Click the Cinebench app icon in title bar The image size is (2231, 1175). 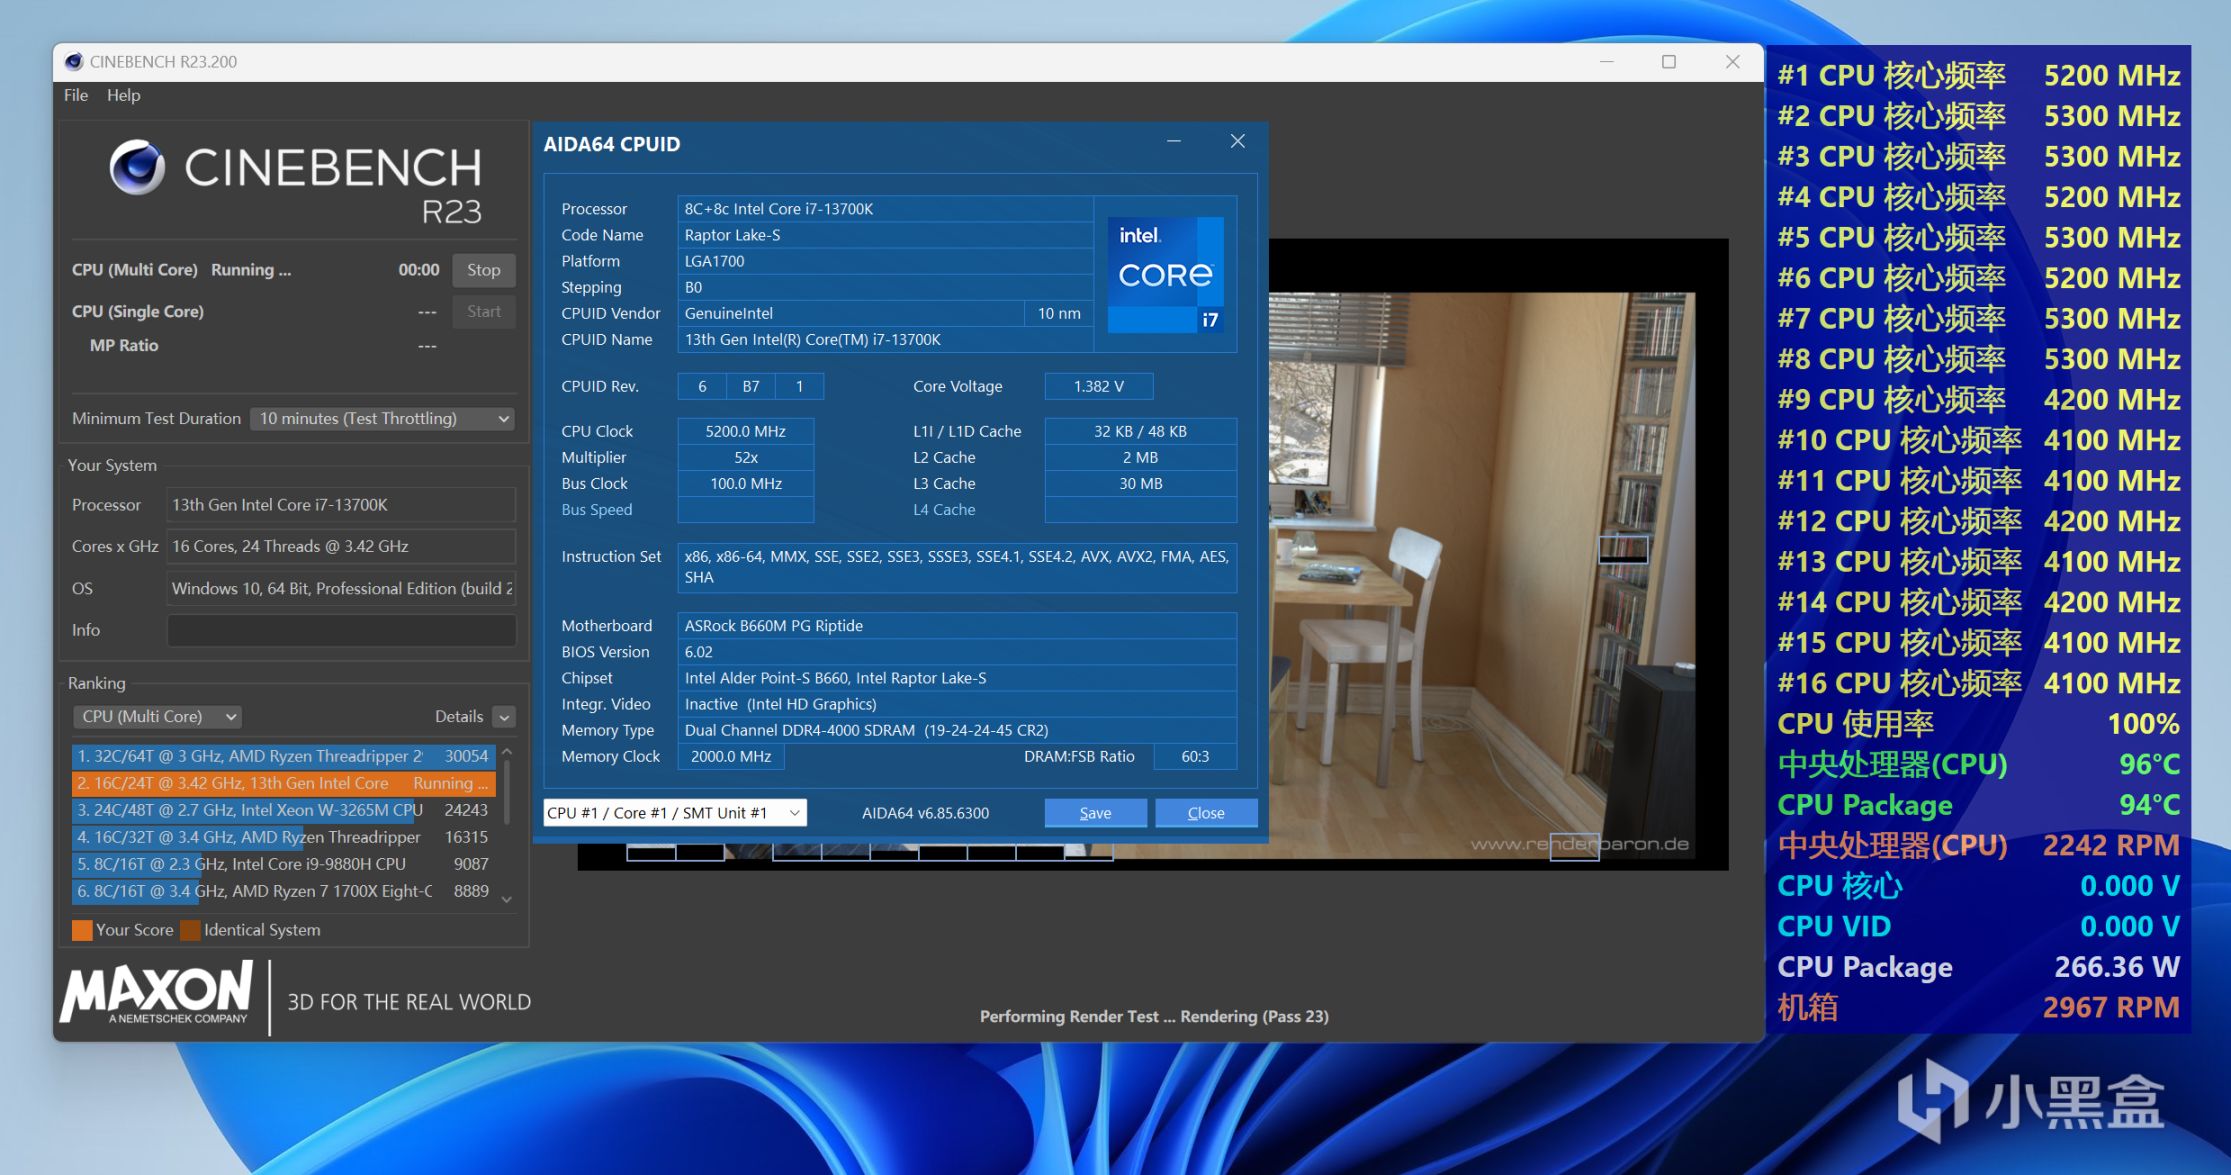click(x=73, y=62)
